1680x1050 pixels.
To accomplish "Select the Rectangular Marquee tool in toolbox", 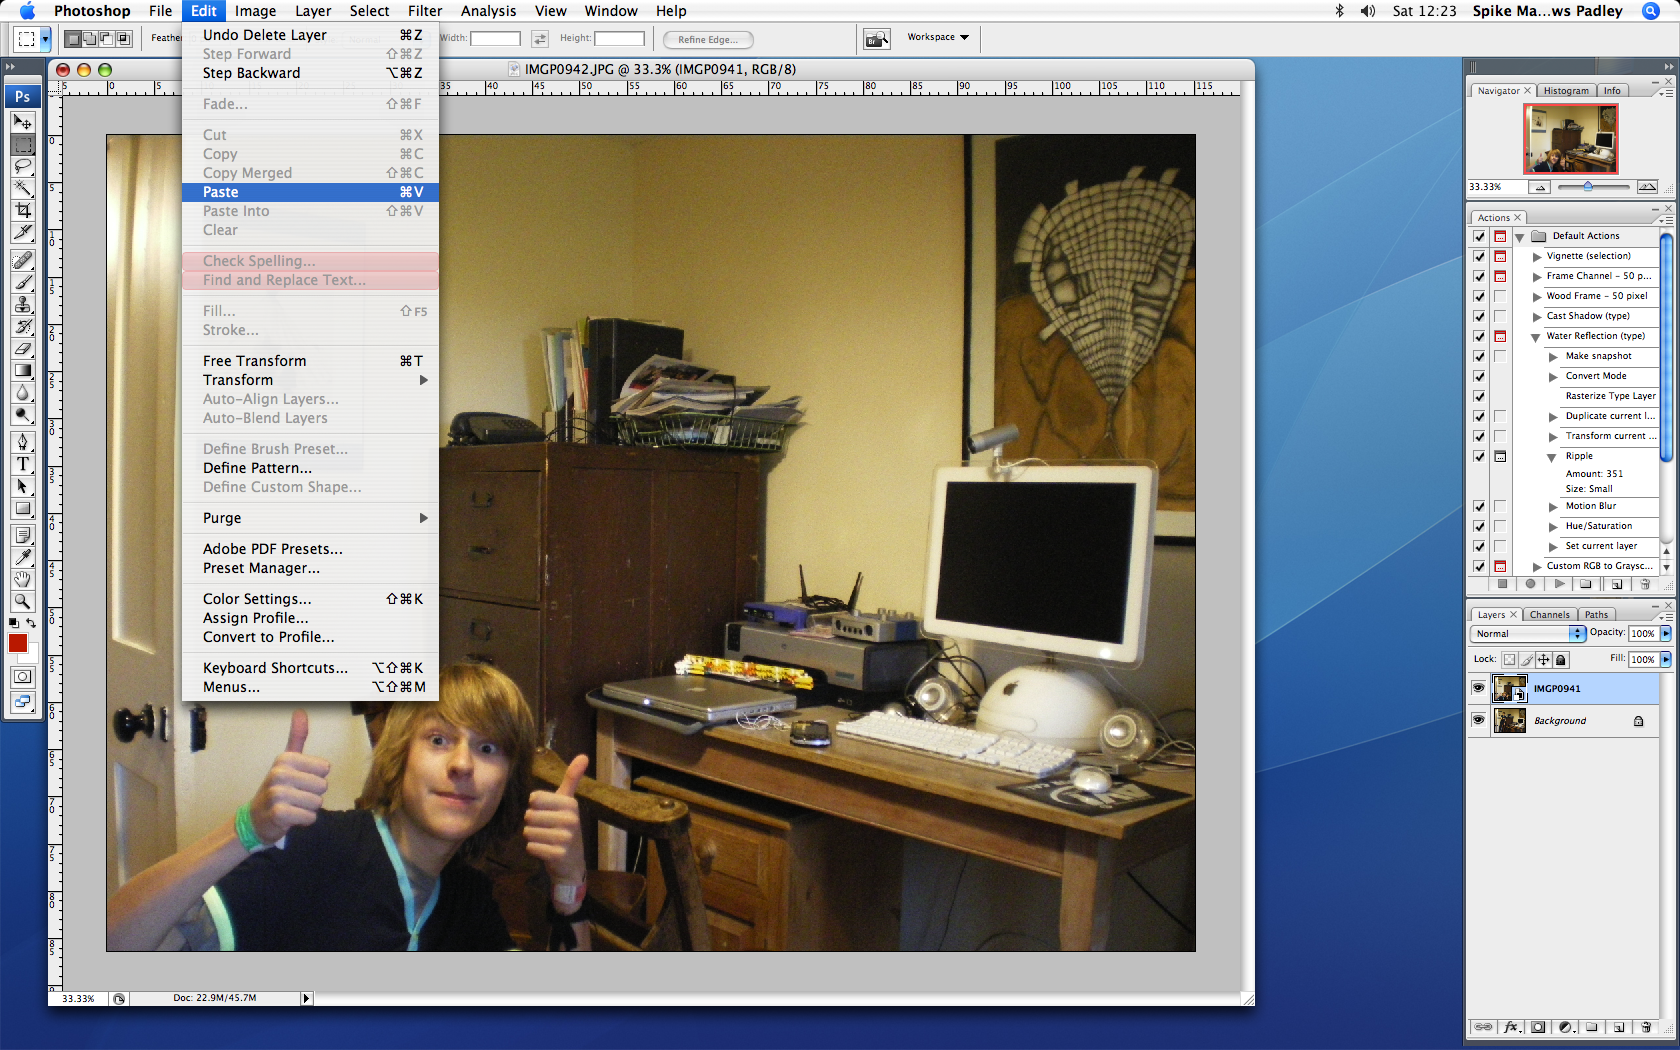I will pyautogui.click(x=22, y=145).
